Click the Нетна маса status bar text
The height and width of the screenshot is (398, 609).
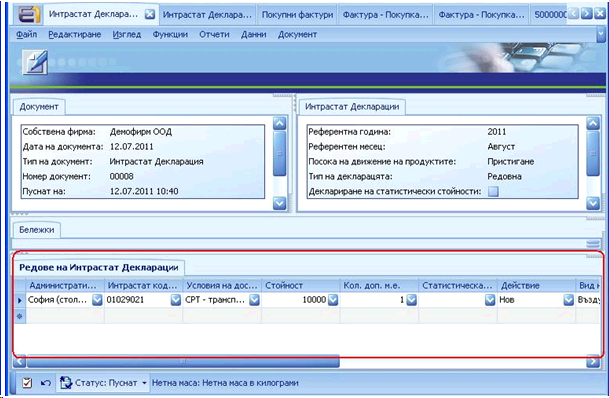(225, 383)
